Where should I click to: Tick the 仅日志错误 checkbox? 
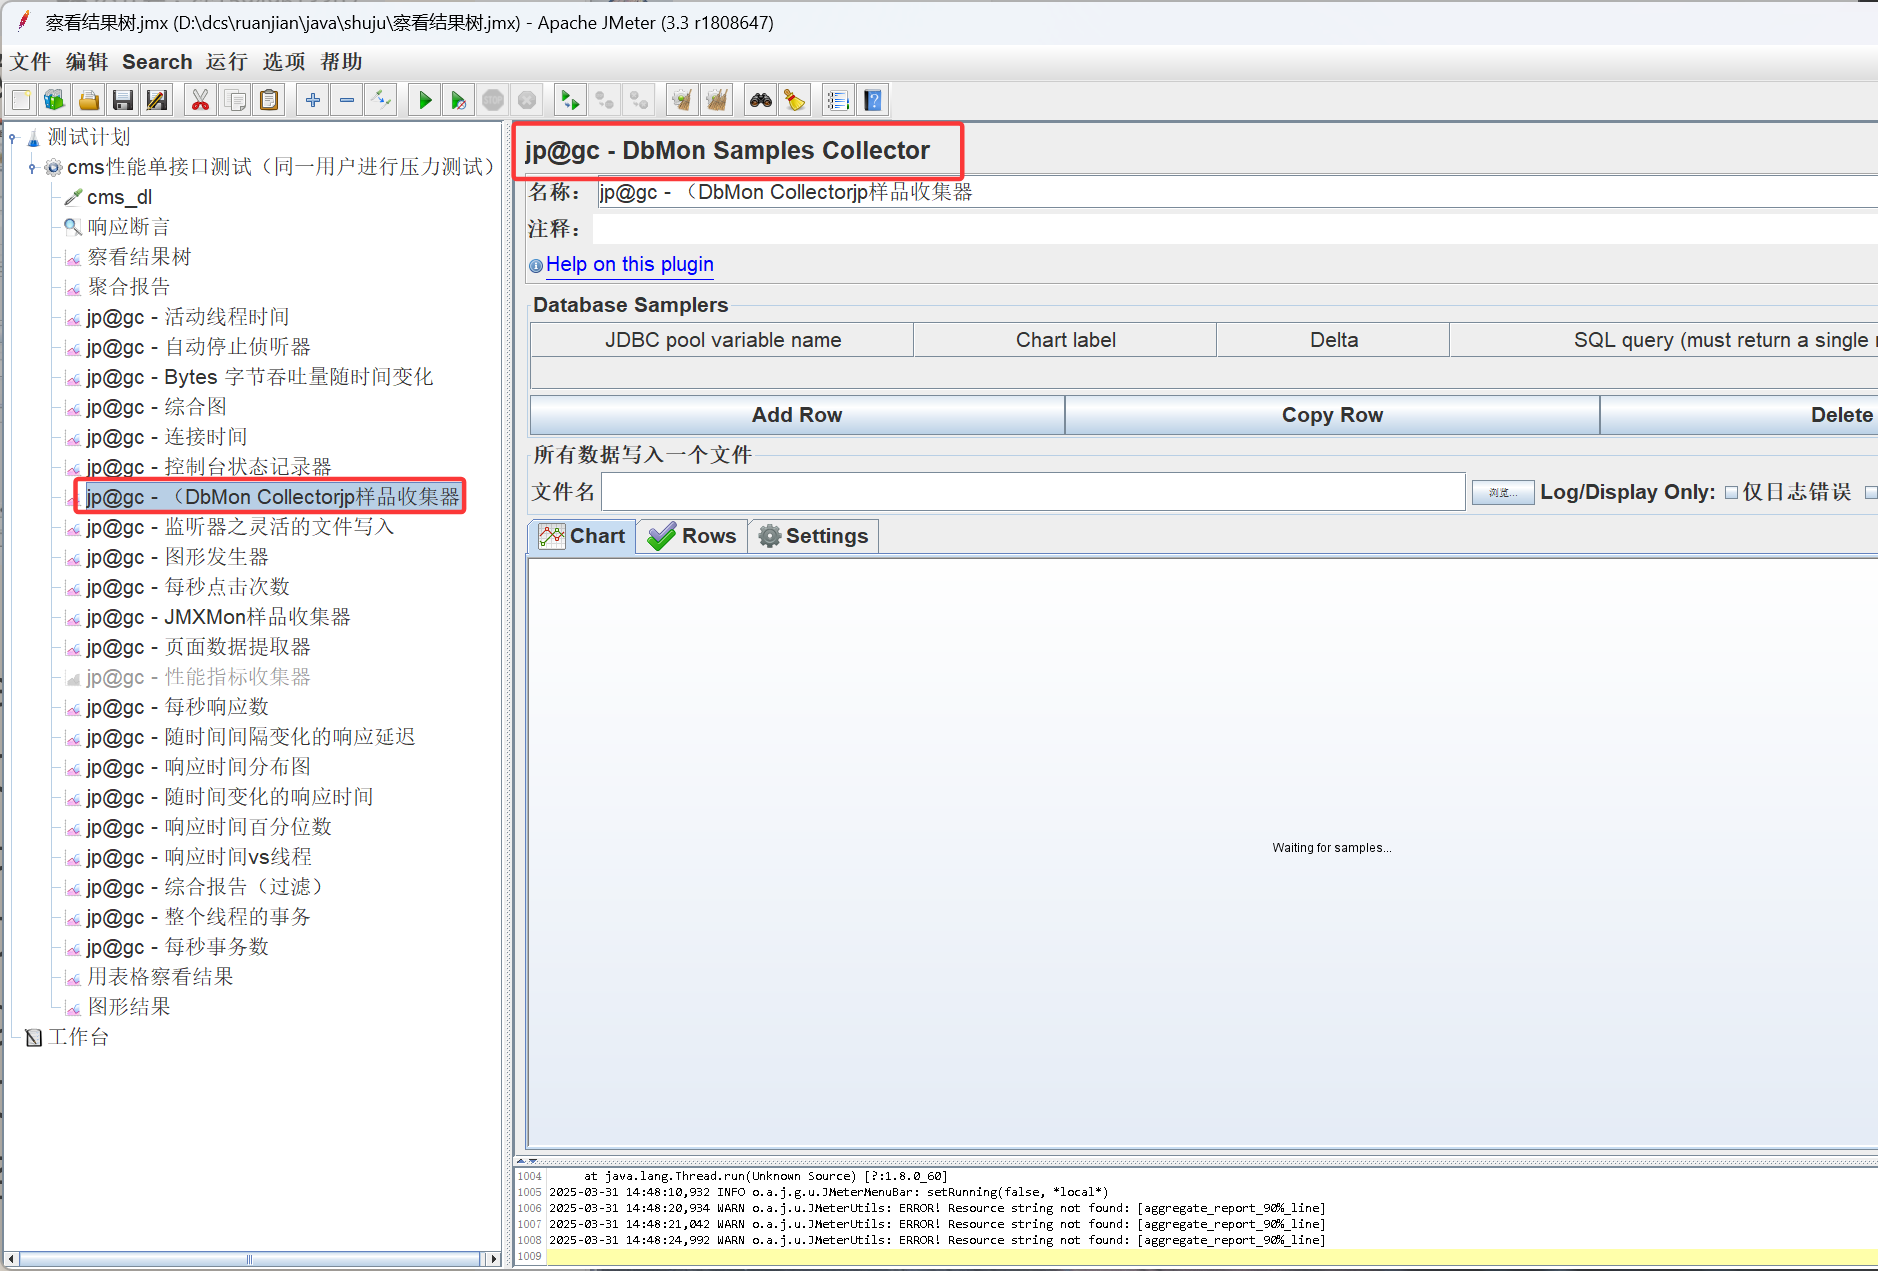(x=1731, y=492)
